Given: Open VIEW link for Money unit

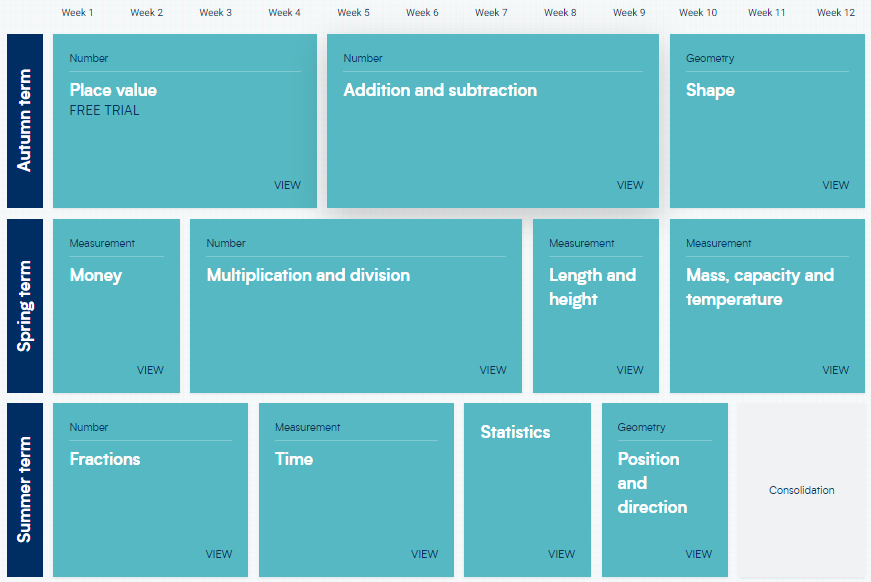Looking at the screenshot, I should tap(150, 370).
